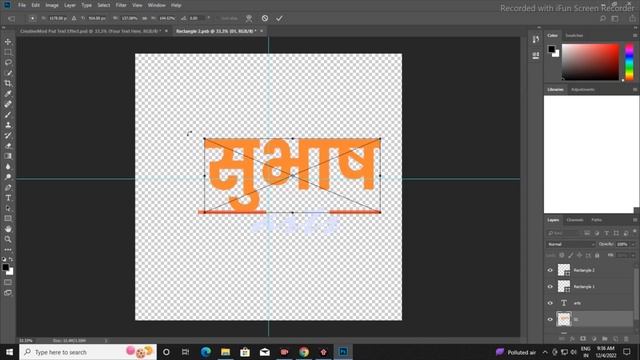Open the Layers panel menu
640x360 pixels.
coord(635,220)
